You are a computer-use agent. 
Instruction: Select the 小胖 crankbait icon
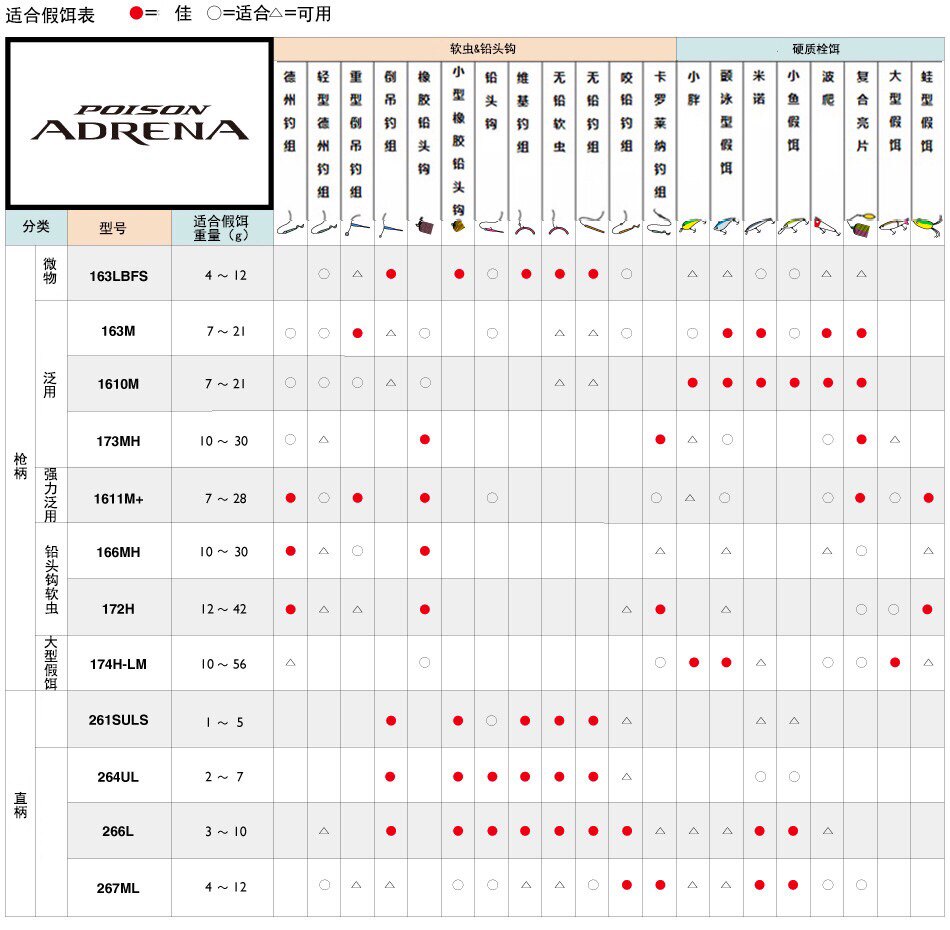pos(693,225)
